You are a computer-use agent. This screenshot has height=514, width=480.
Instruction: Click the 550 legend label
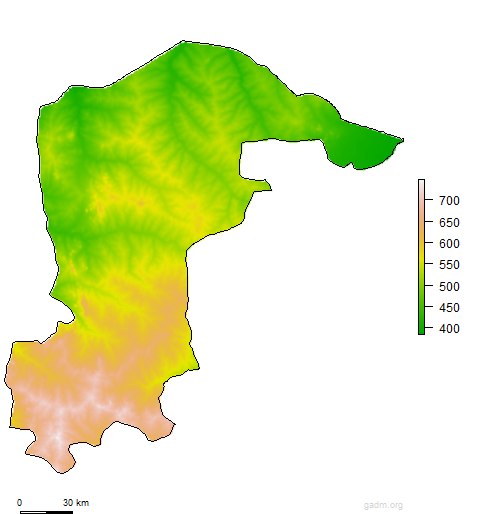(449, 265)
